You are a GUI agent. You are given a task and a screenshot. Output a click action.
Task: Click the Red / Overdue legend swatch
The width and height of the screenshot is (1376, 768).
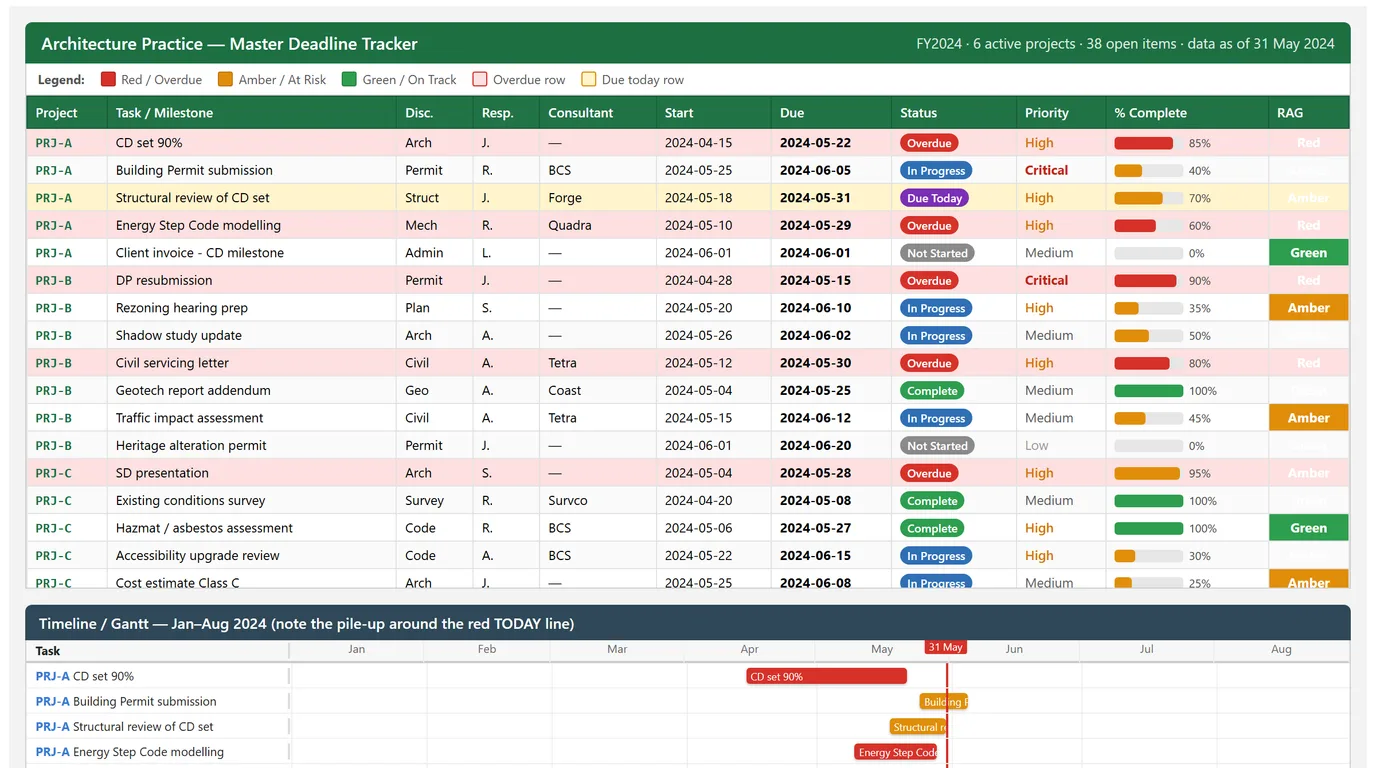coord(108,80)
